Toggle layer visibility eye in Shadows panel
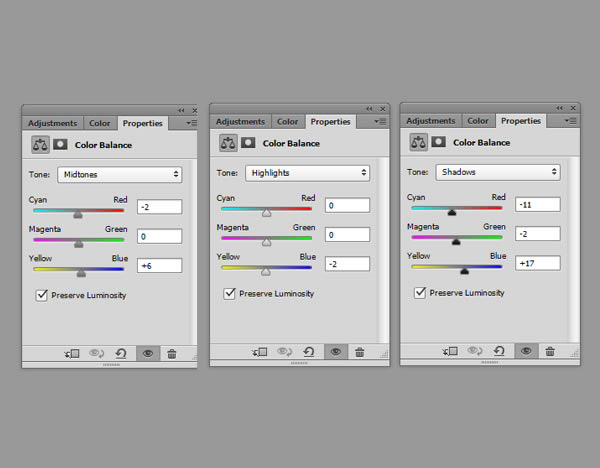600x468 pixels. (527, 351)
